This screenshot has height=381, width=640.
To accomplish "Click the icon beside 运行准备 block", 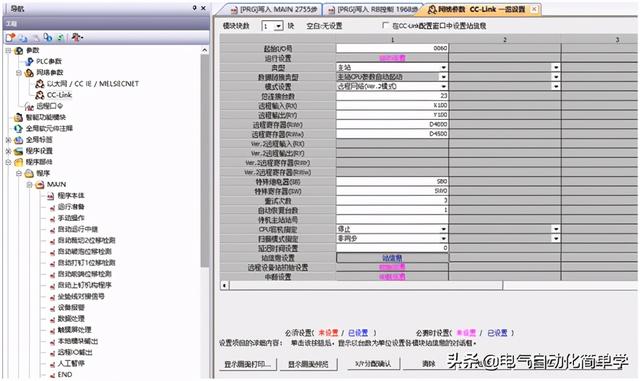I will [52, 207].
